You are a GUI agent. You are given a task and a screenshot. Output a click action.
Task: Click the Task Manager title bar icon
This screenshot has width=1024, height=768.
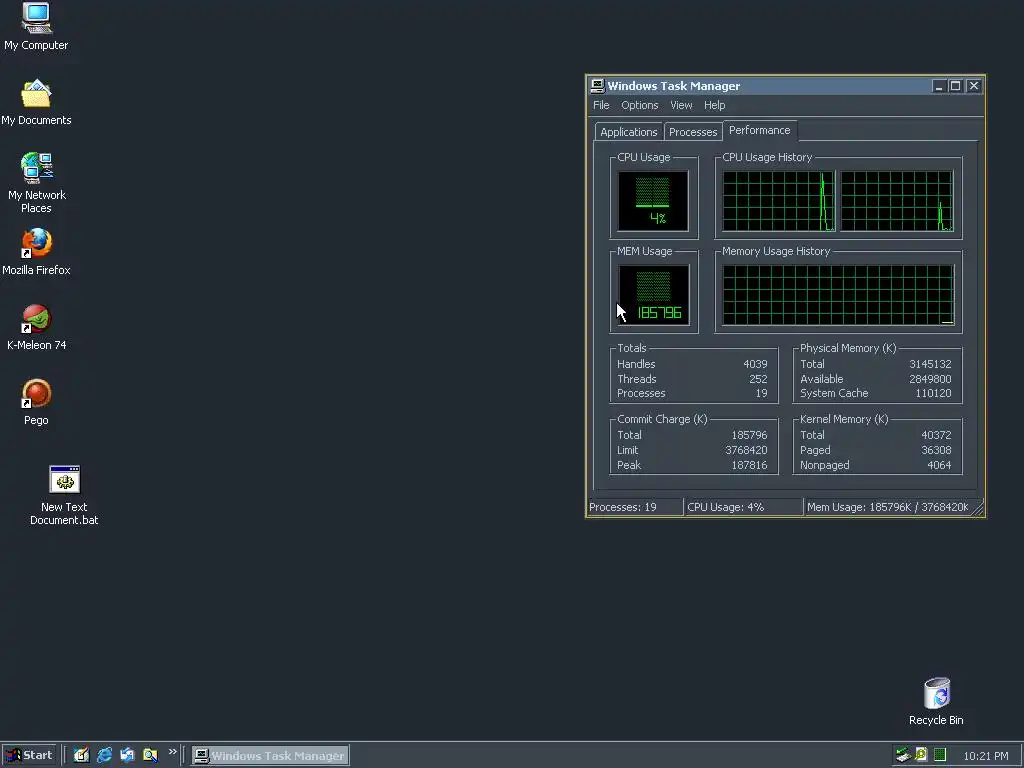tap(597, 86)
